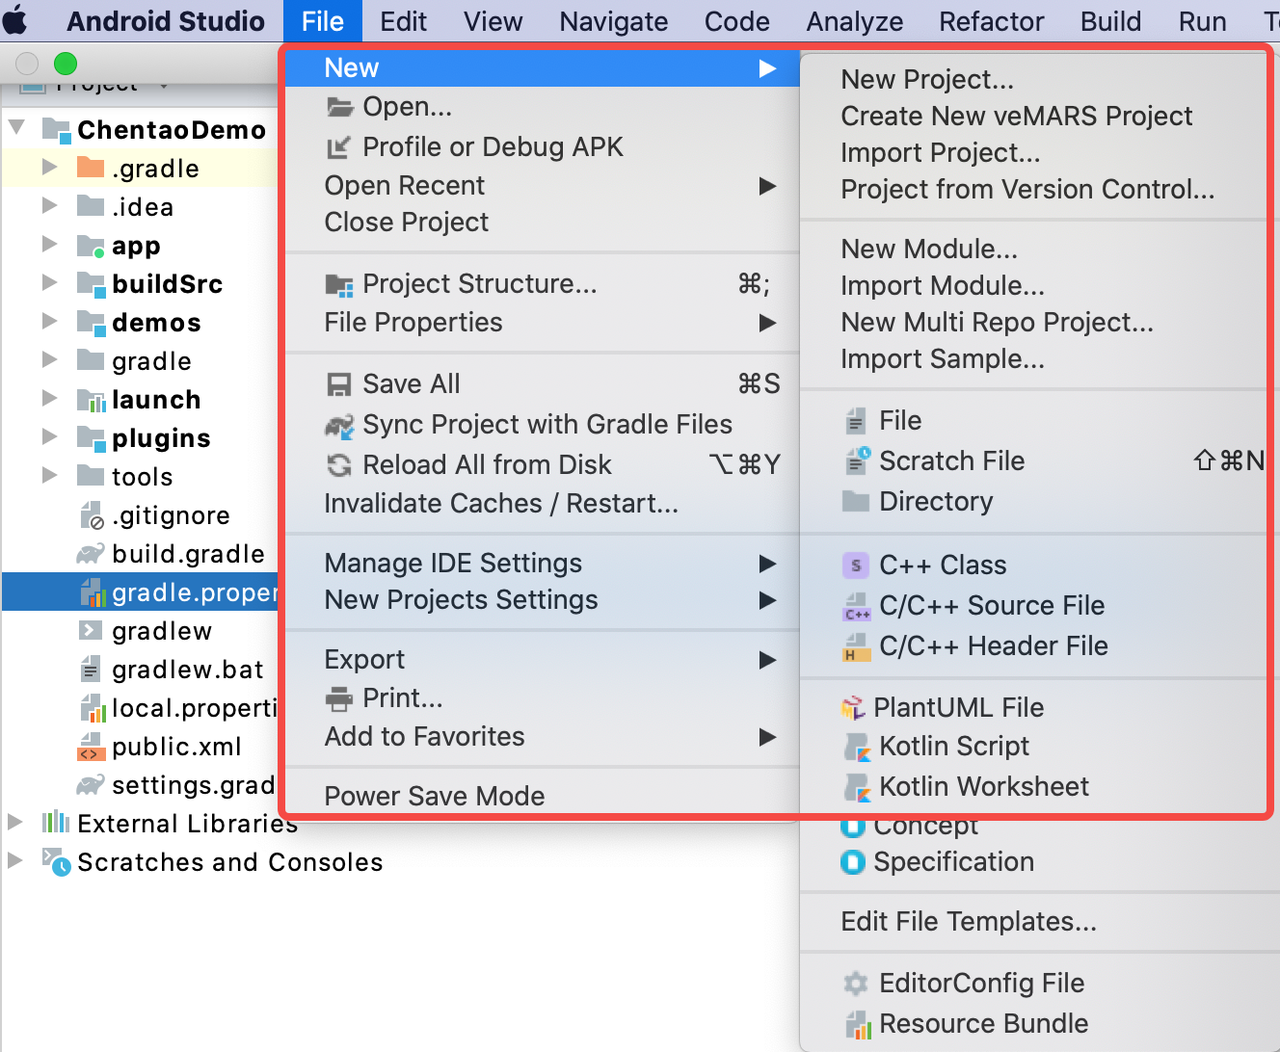Select Invalidate Caches / Restart...
Image resolution: width=1280 pixels, height=1052 pixels.
click(x=501, y=504)
